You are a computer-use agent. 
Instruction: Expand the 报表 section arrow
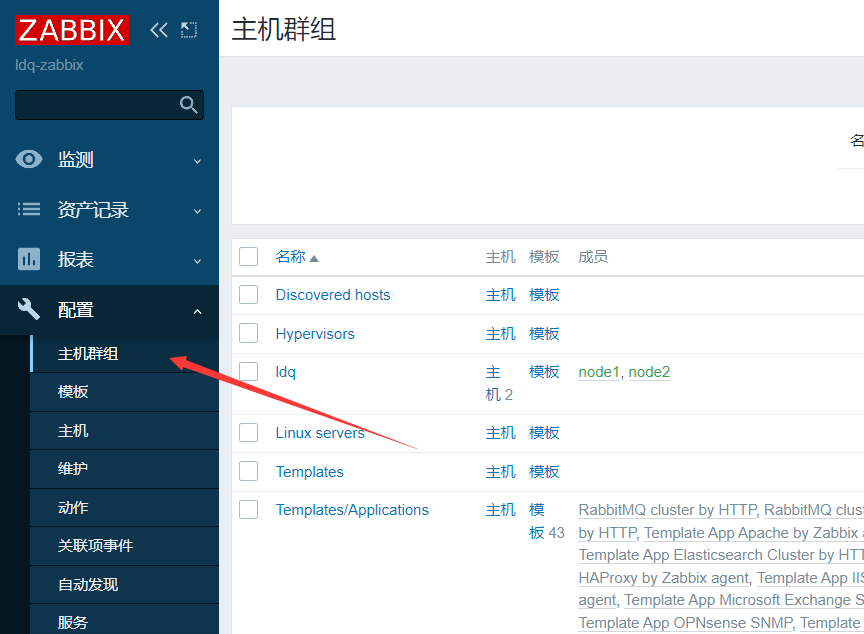pyautogui.click(x=197, y=261)
